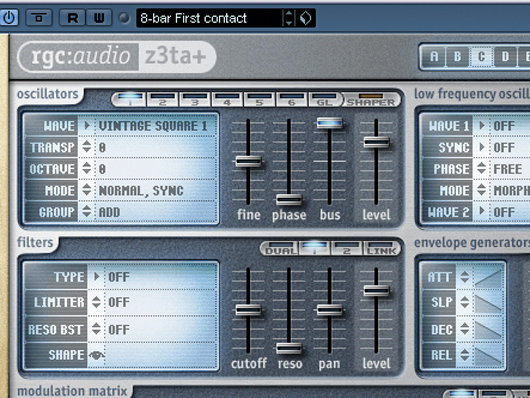Select filter 1 tab
This screenshot has width=530, height=398.
(315, 249)
